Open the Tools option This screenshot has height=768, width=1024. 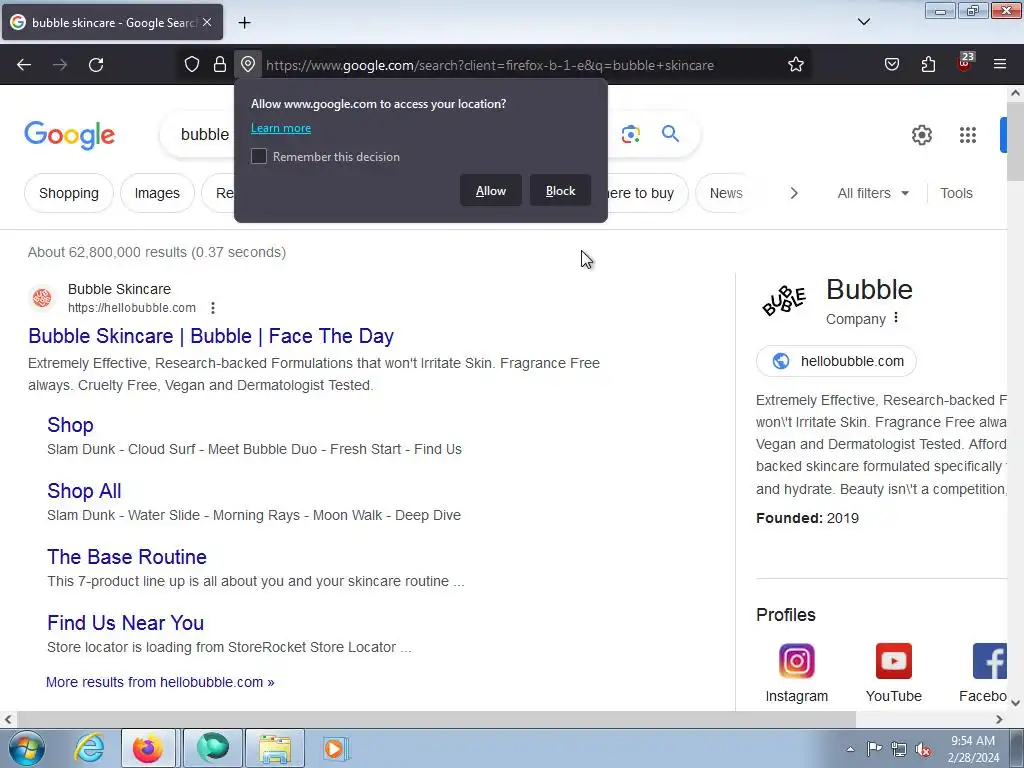coord(956,193)
